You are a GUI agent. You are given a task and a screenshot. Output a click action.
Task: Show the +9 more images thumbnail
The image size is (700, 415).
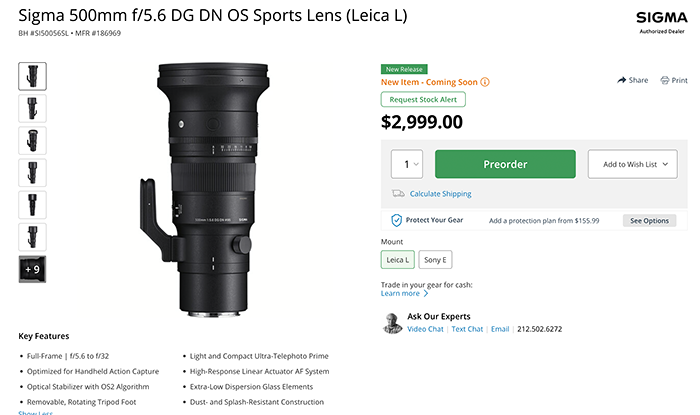click(32, 269)
